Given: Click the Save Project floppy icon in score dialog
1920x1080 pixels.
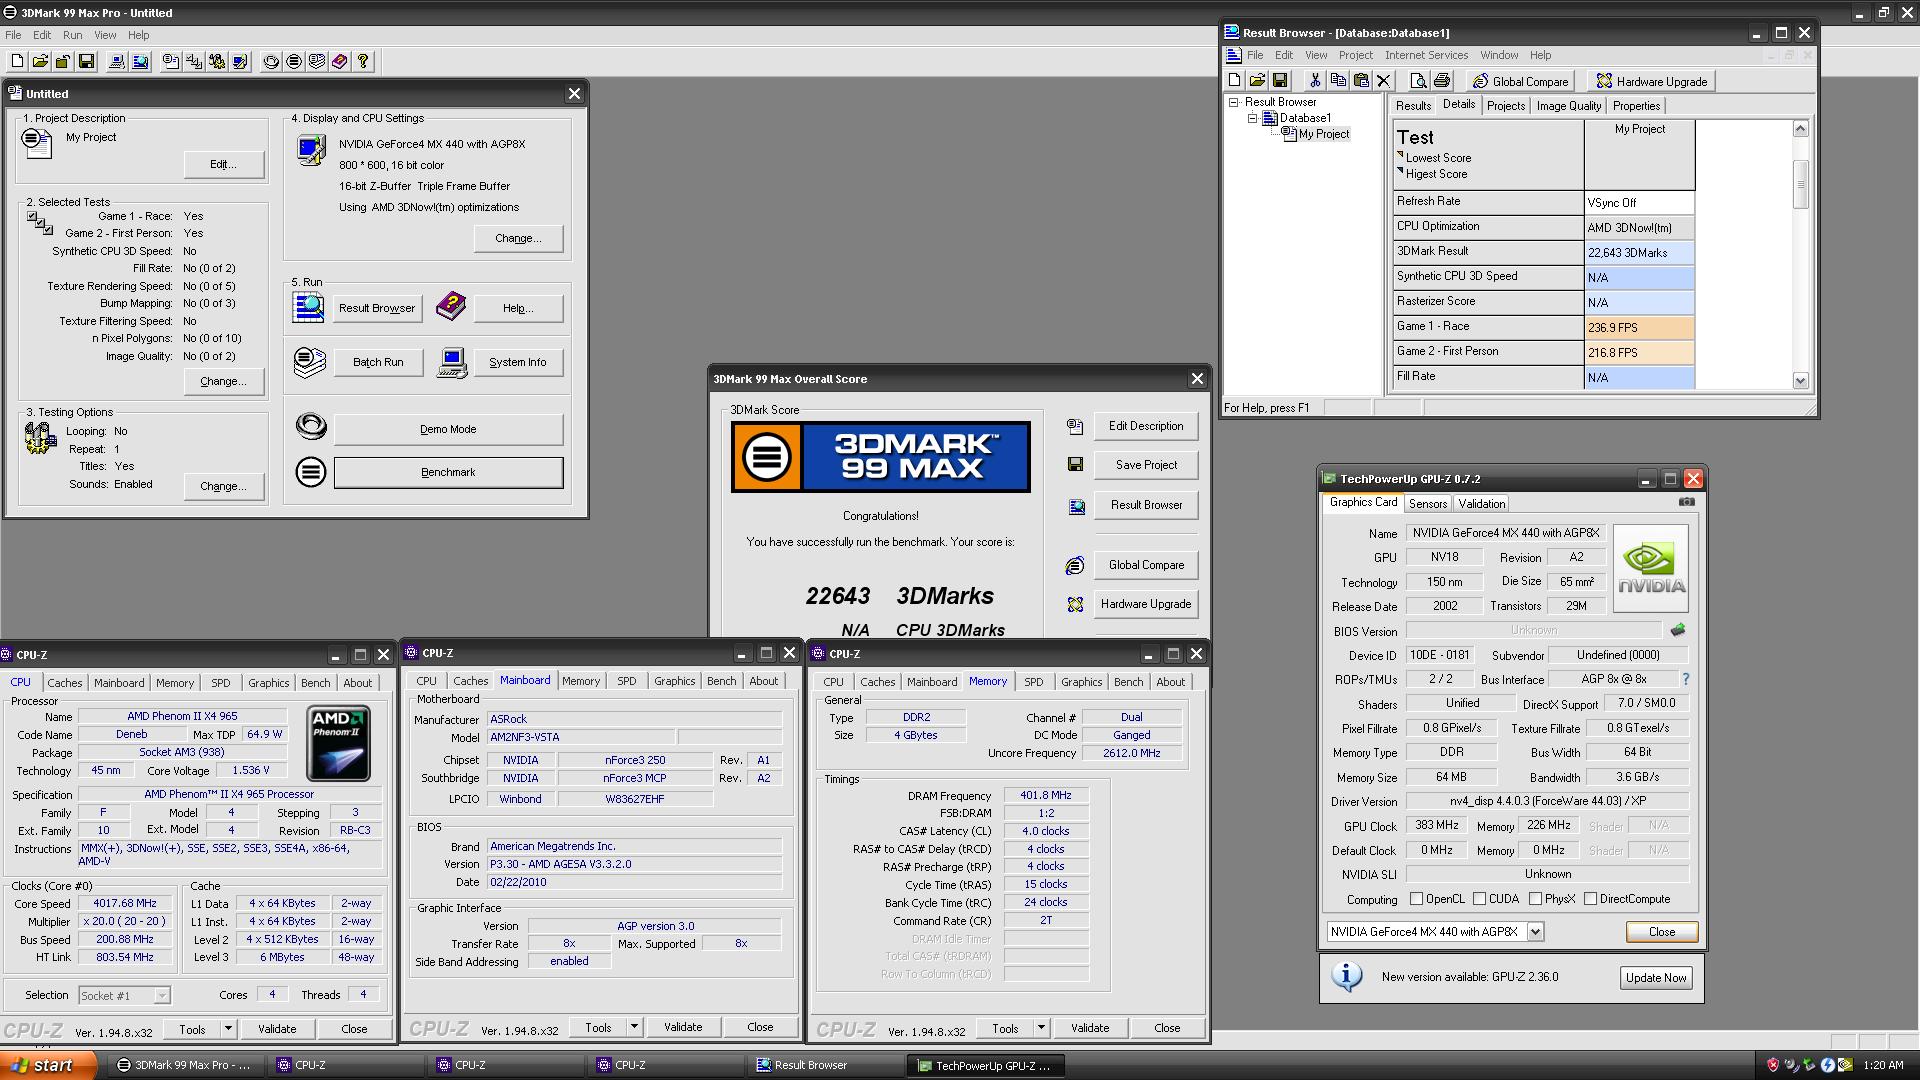Looking at the screenshot, I should point(1075,465).
